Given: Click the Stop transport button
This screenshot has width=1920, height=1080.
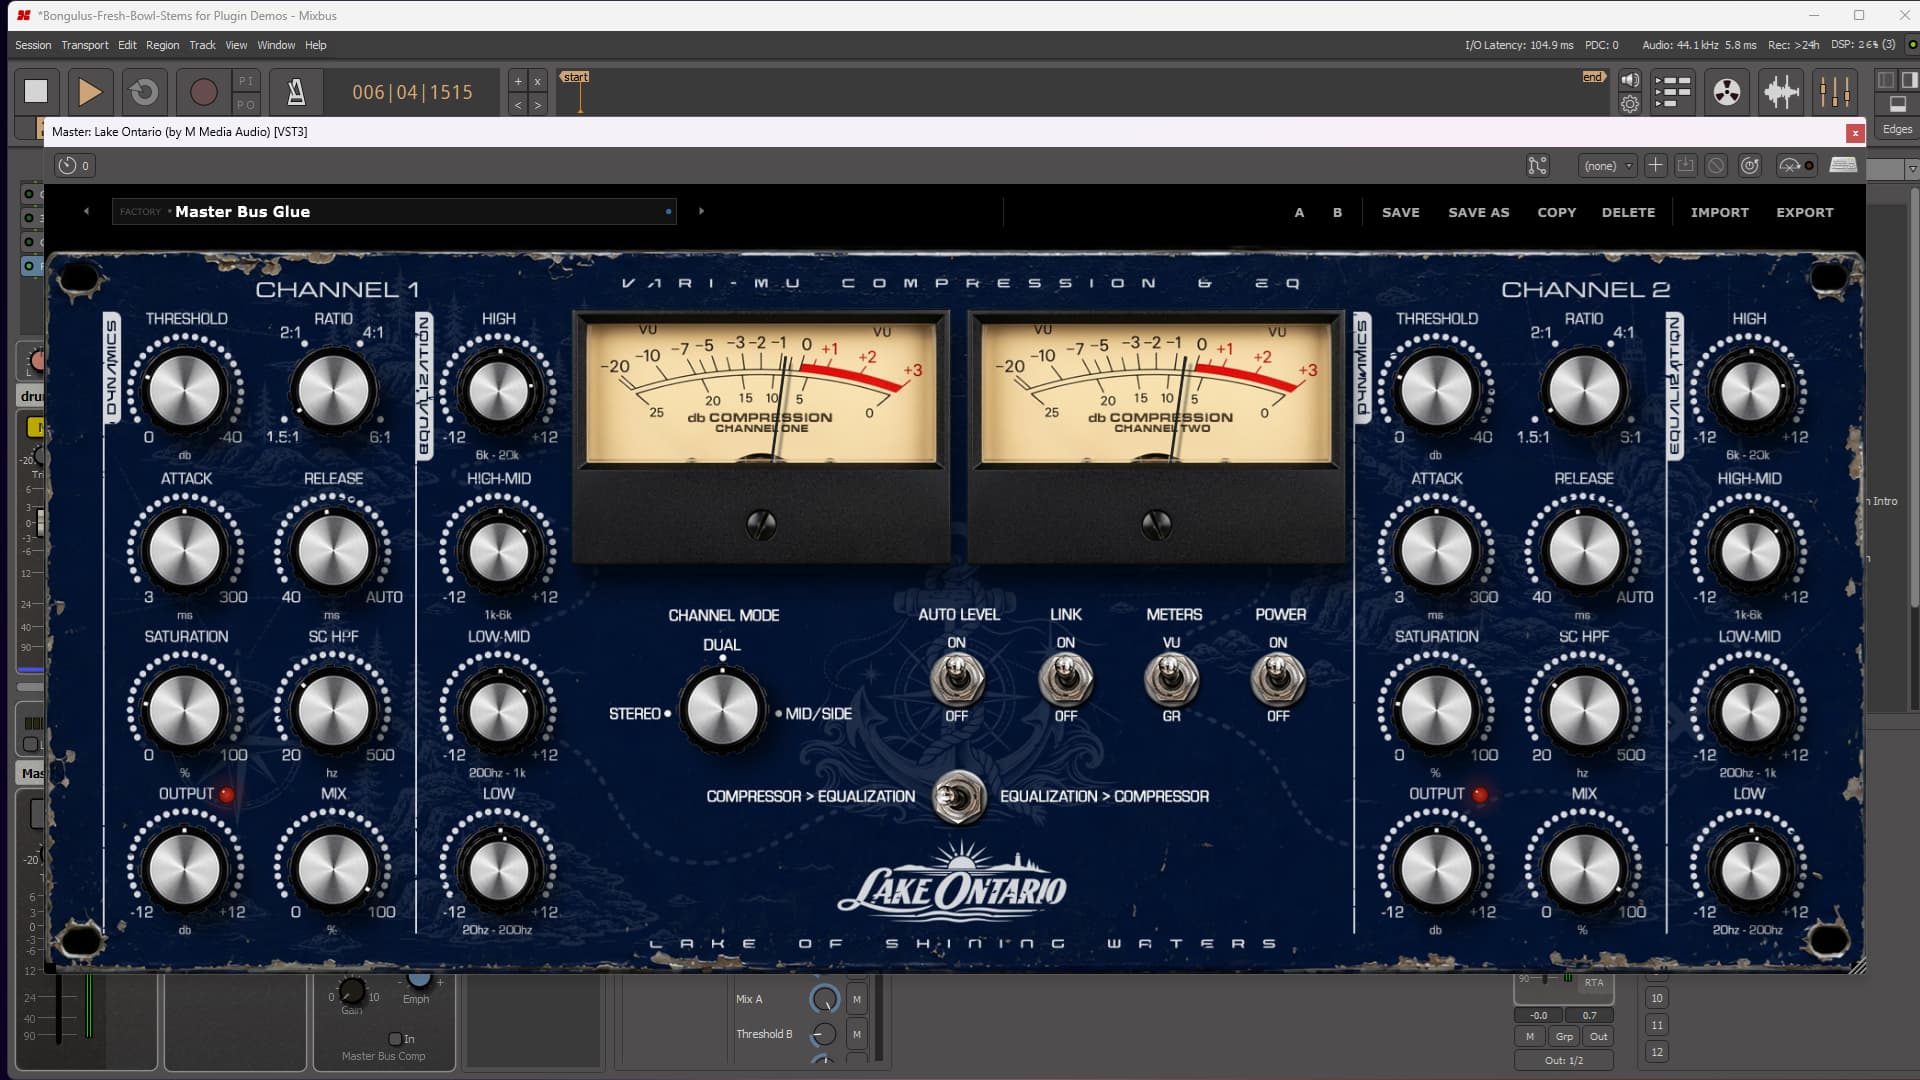Looking at the screenshot, I should [36, 91].
